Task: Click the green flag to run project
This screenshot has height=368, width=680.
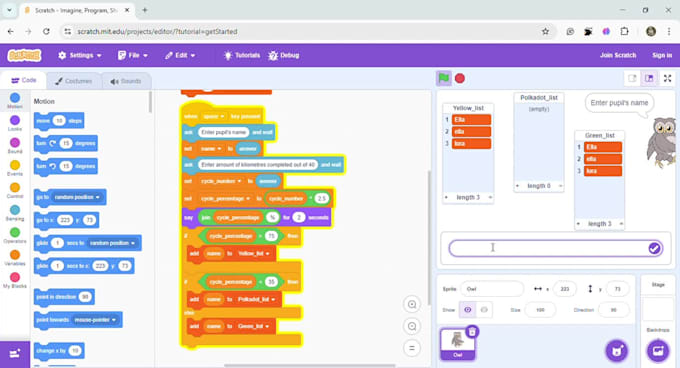Action: tap(444, 78)
